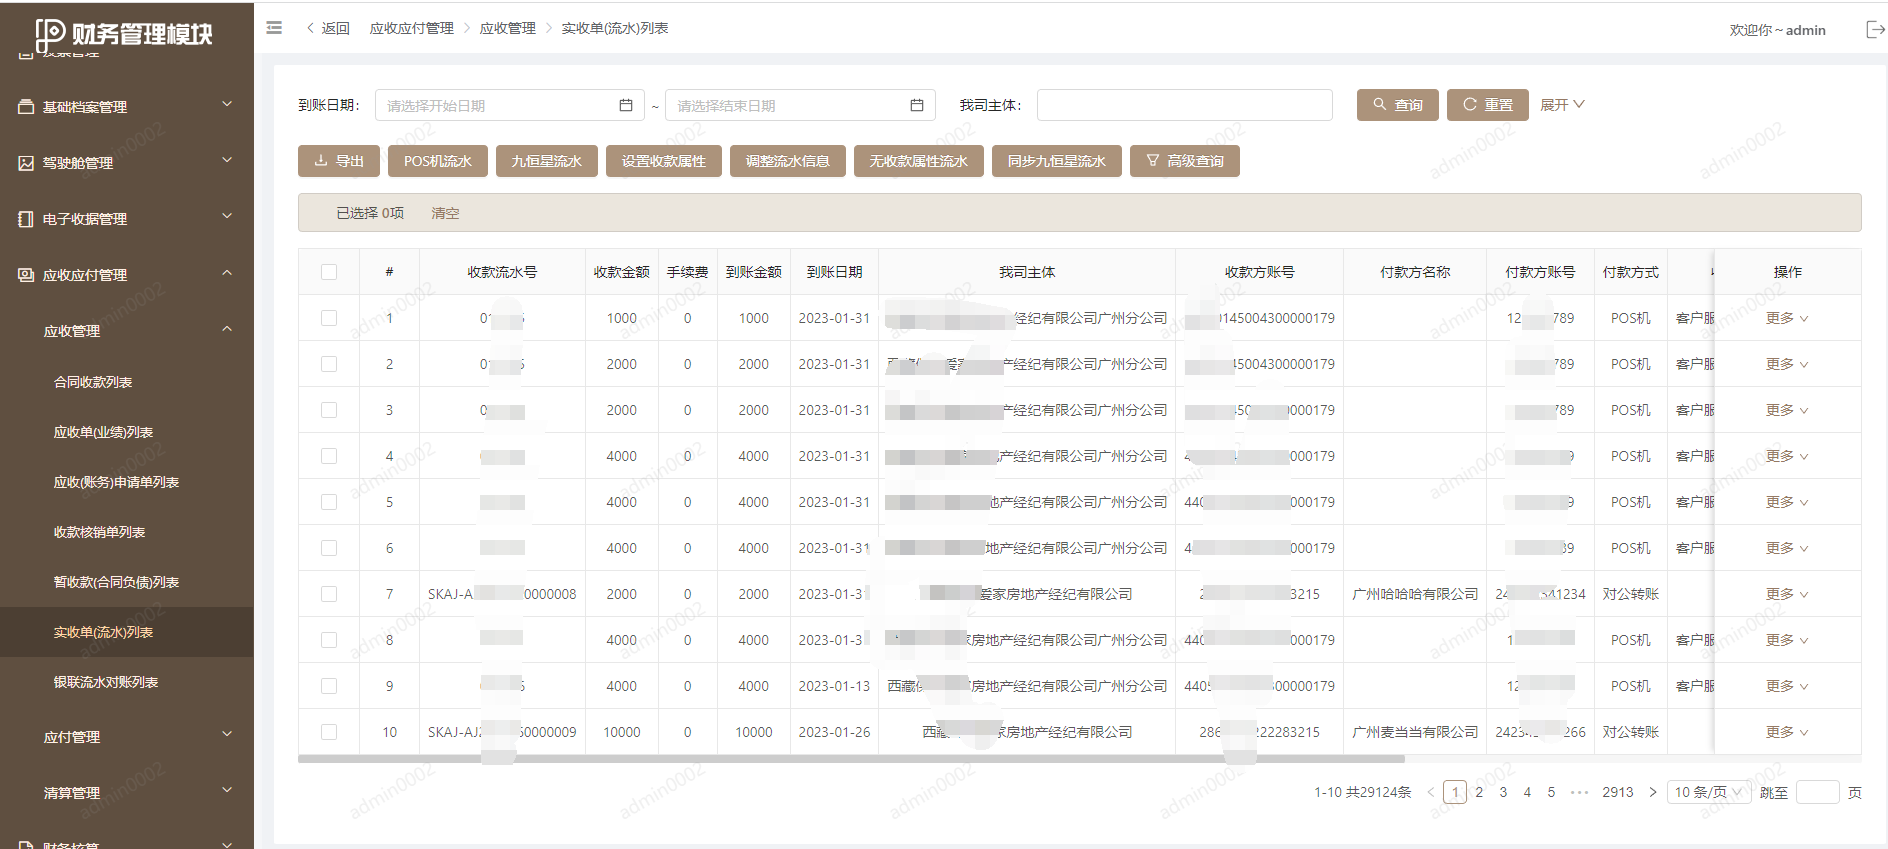Select 实收单(流水)列表 sidebar item
The image size is (1888, 849).
(x=127, y=632)
